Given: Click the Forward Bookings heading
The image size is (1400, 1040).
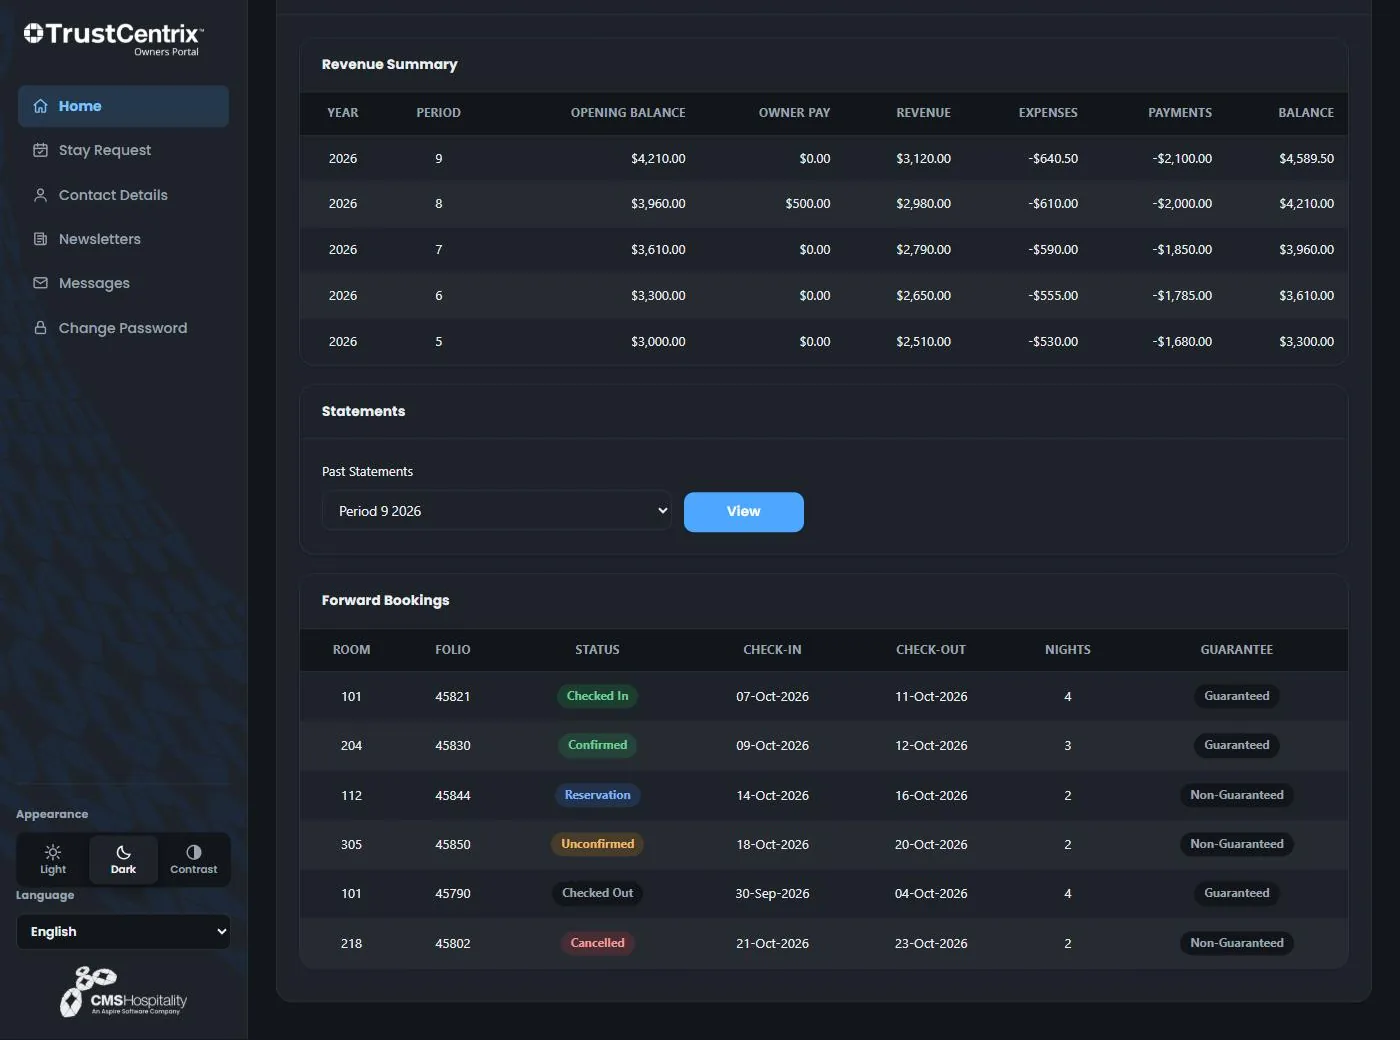Looking at the screenshot, I should [385, 600].
